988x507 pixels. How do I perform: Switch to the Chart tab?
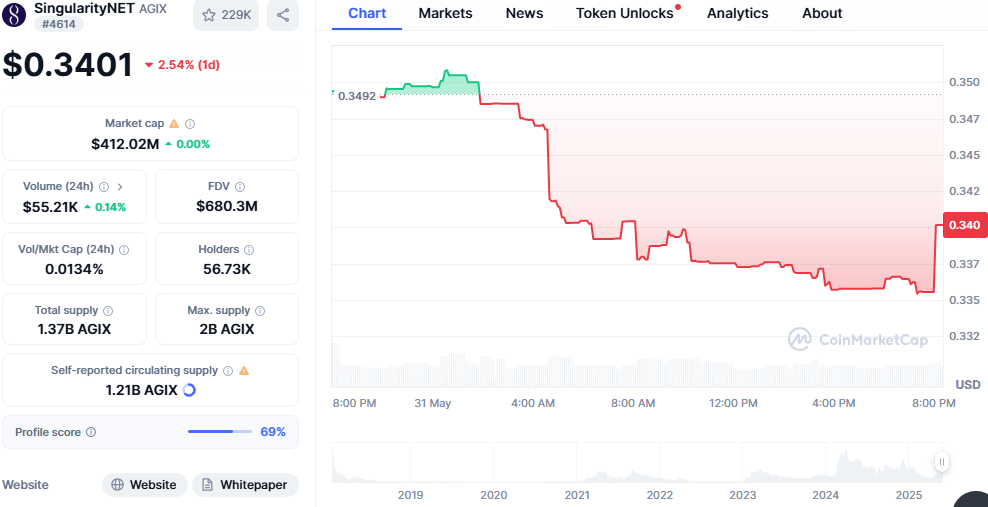click(x=367, y=14)
